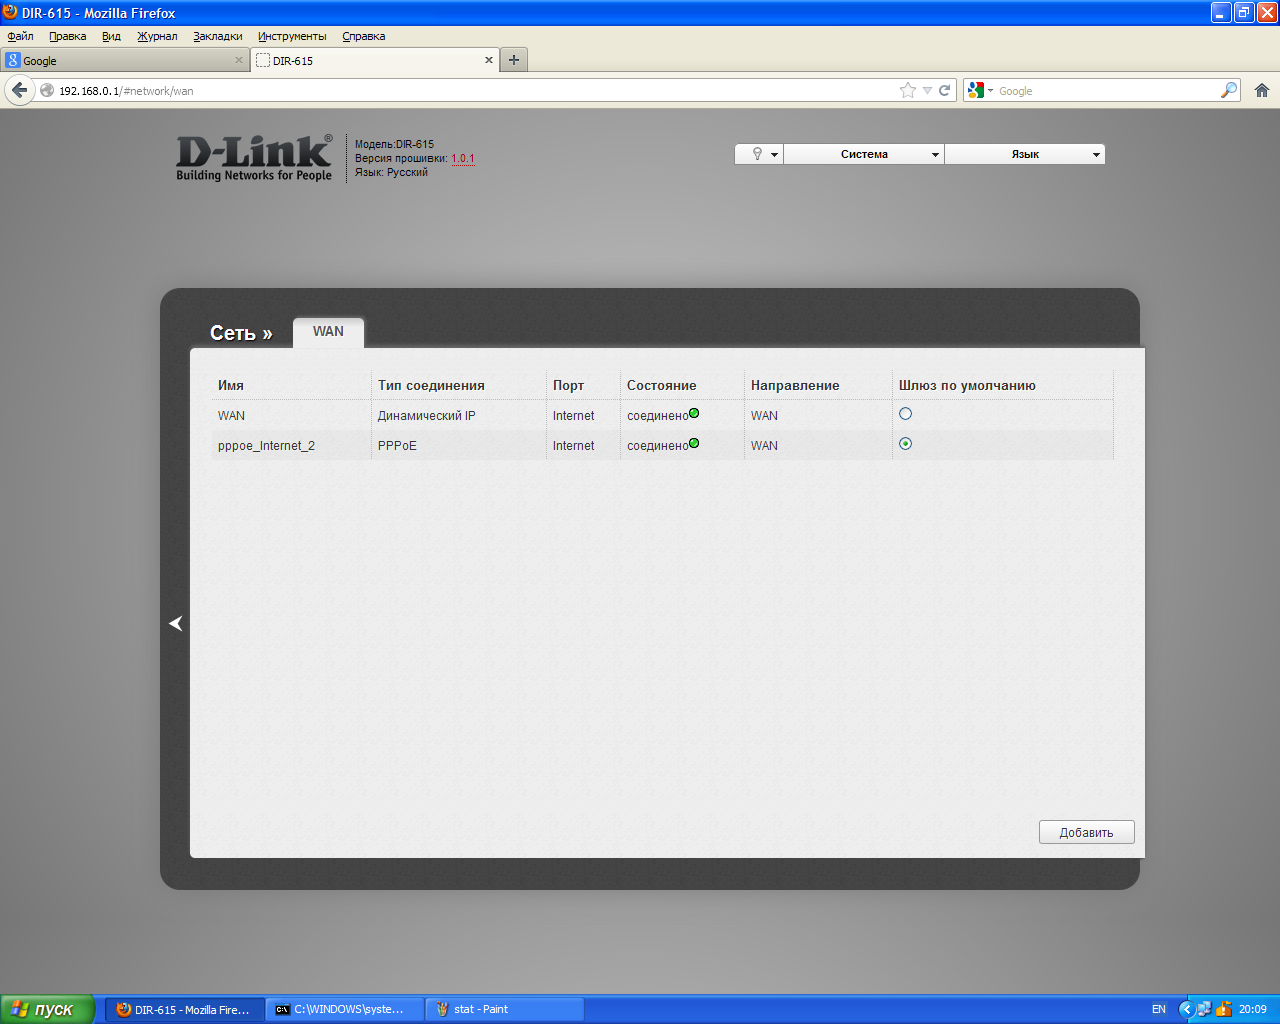The width and height of the screenshot is (1280, 1024).
Task: Open the Журнал menu
Action: tap(157, 36)
